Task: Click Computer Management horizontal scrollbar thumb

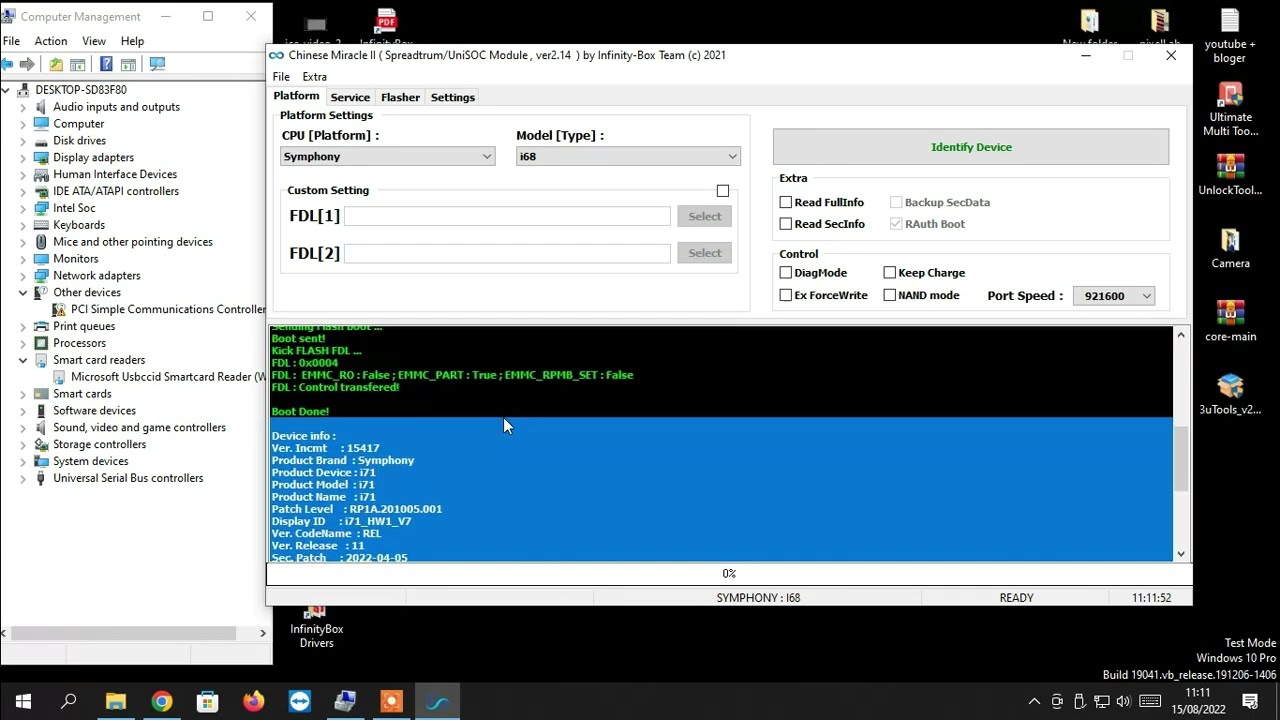Action: (124, 633)
